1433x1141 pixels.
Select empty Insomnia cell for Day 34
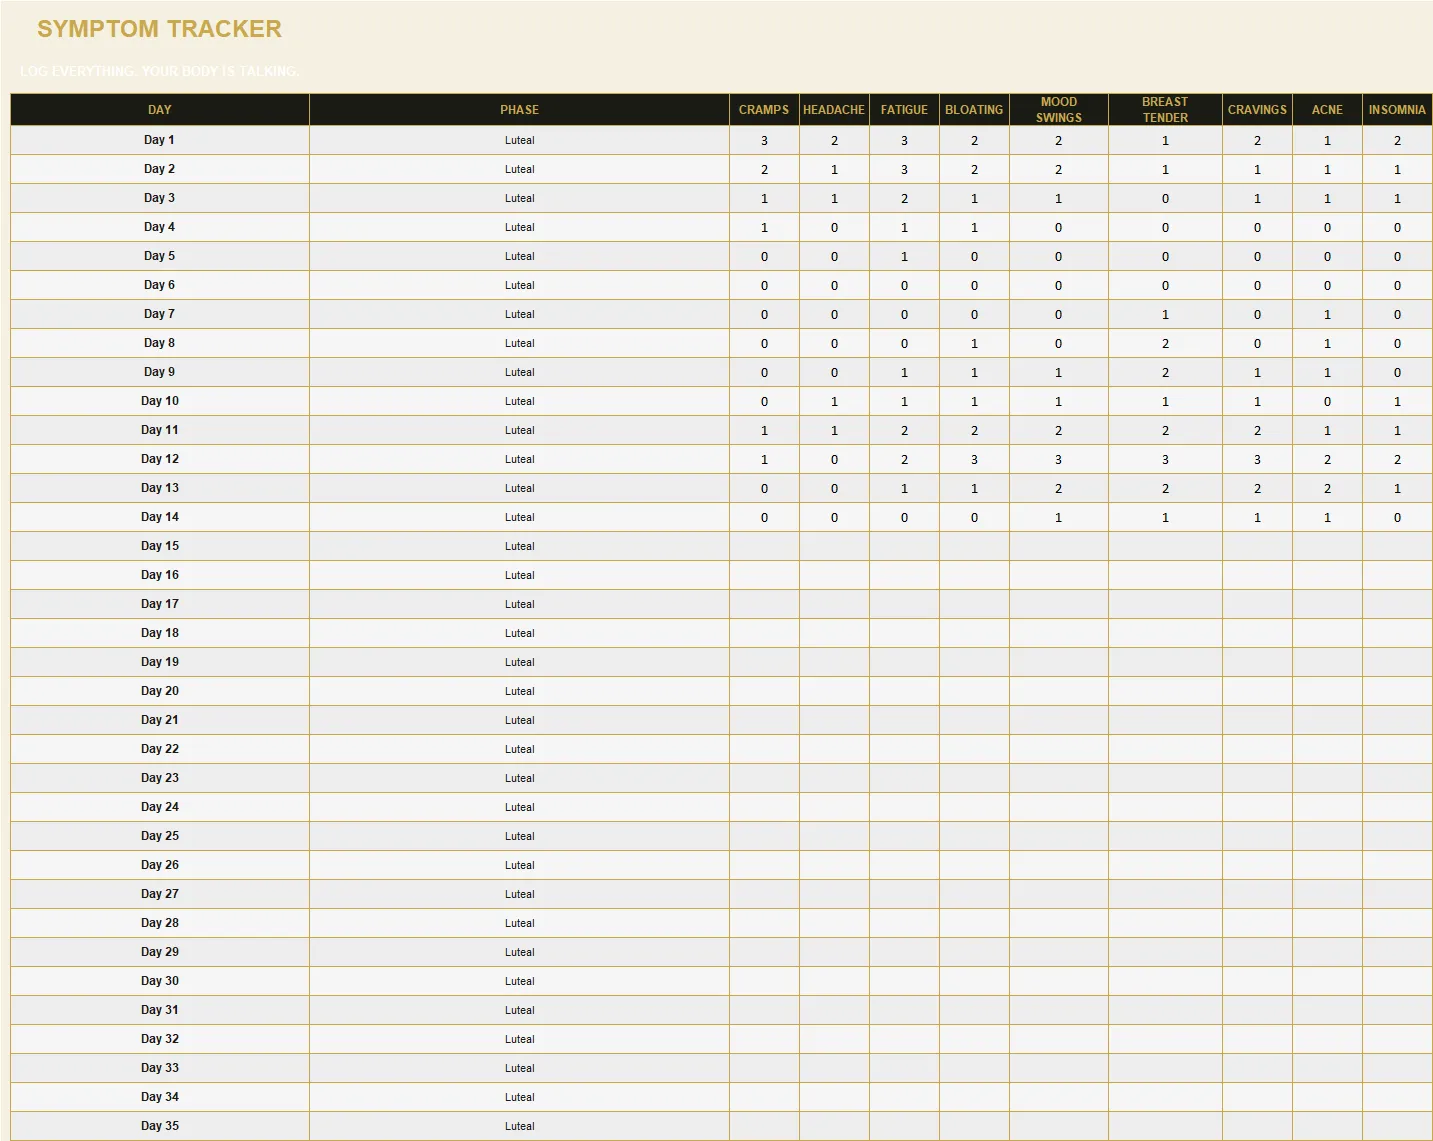tap(1397, 1097)
